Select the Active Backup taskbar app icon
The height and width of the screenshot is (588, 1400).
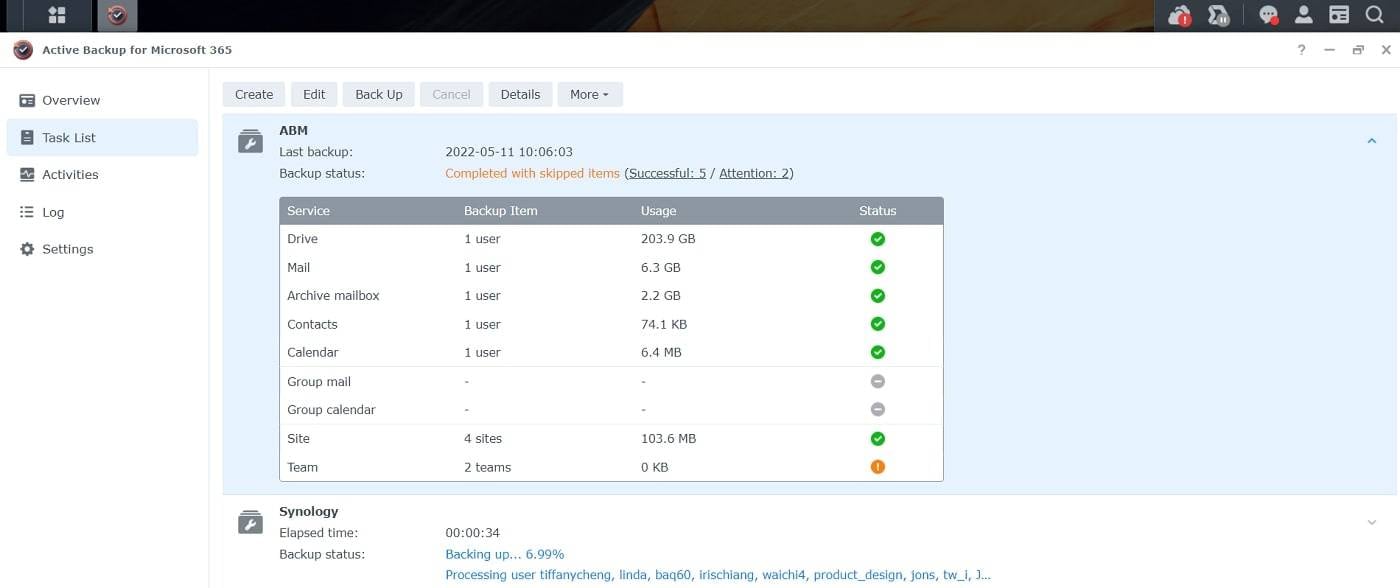point(117,15)
